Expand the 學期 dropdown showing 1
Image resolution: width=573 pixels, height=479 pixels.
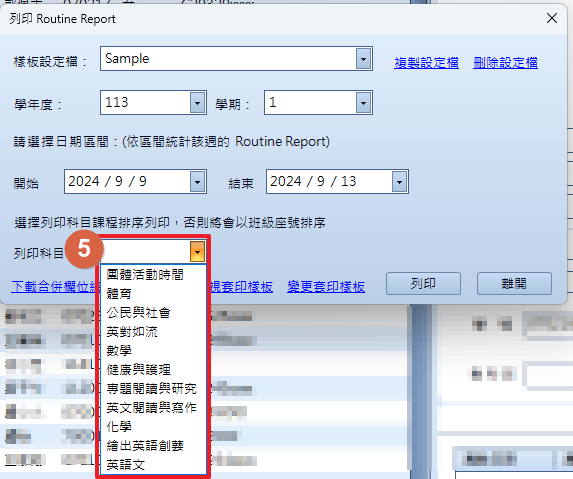[x=363, y=103]
